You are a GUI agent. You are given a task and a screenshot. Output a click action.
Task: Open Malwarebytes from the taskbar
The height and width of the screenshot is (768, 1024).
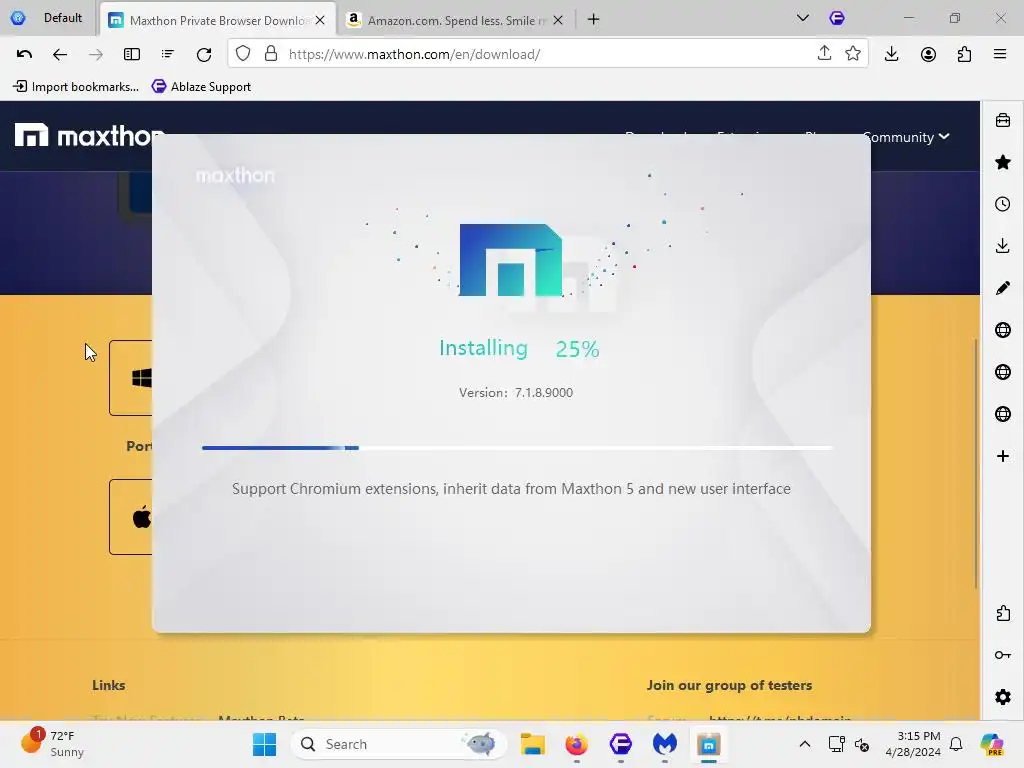coord(664,744)
